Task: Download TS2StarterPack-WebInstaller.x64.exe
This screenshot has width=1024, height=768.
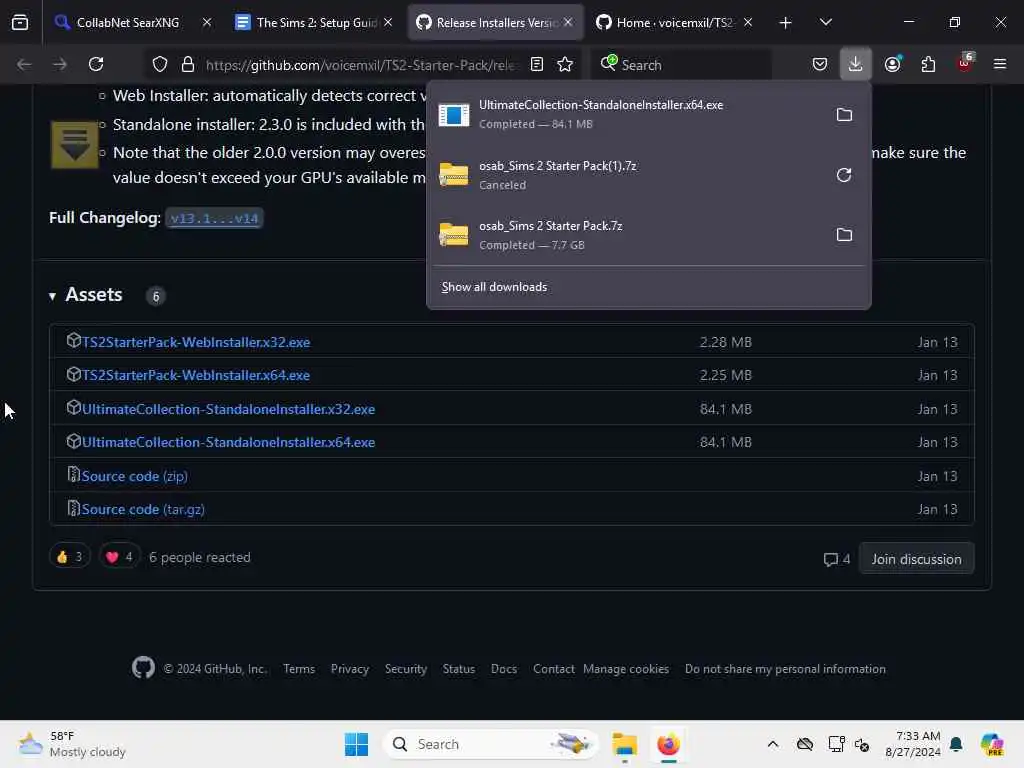Action: coord(196,376)
